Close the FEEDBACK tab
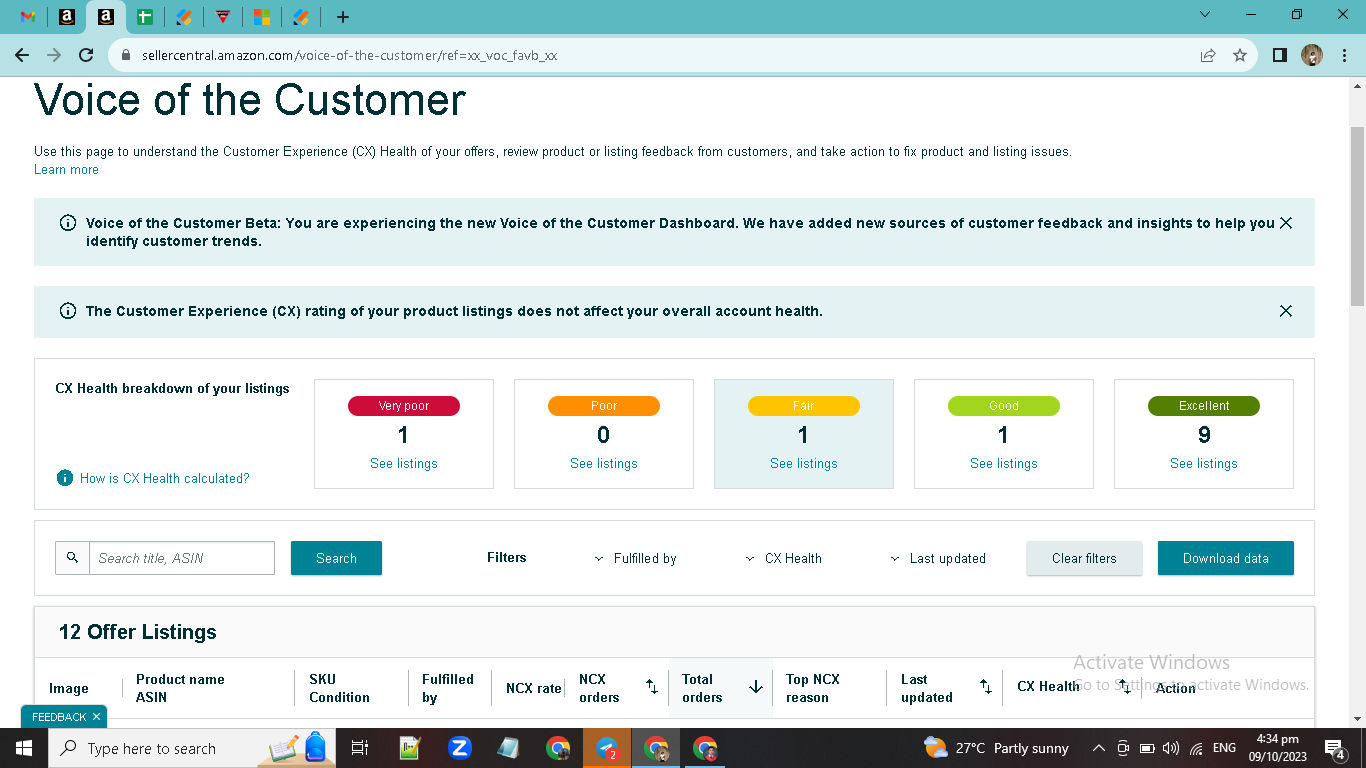This screenshot has height=768, width=1366. pos(96,717)
